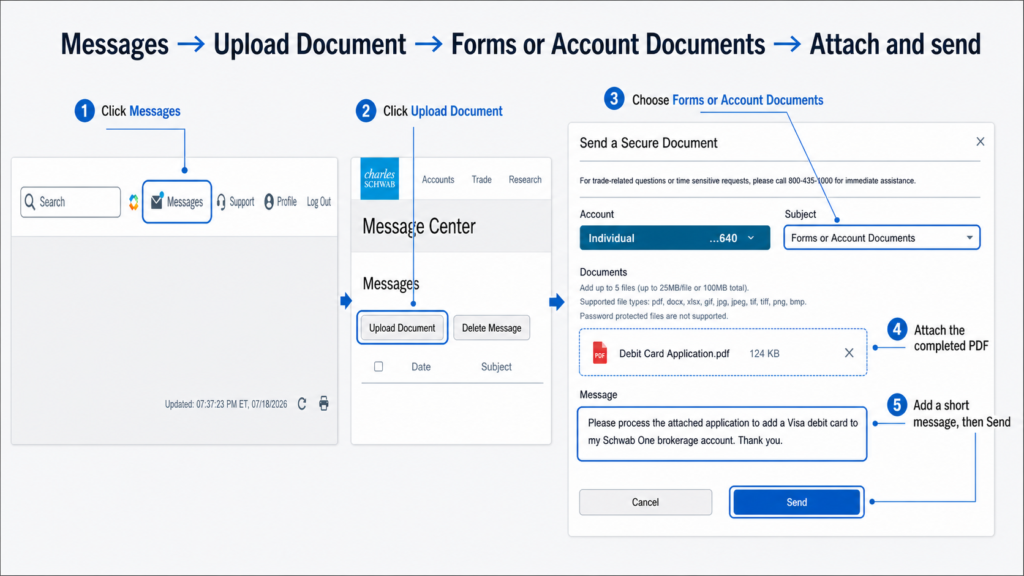Screen dimensions: 1024x576
Task: Click the Support headset icon
Action: pos(221,202)
